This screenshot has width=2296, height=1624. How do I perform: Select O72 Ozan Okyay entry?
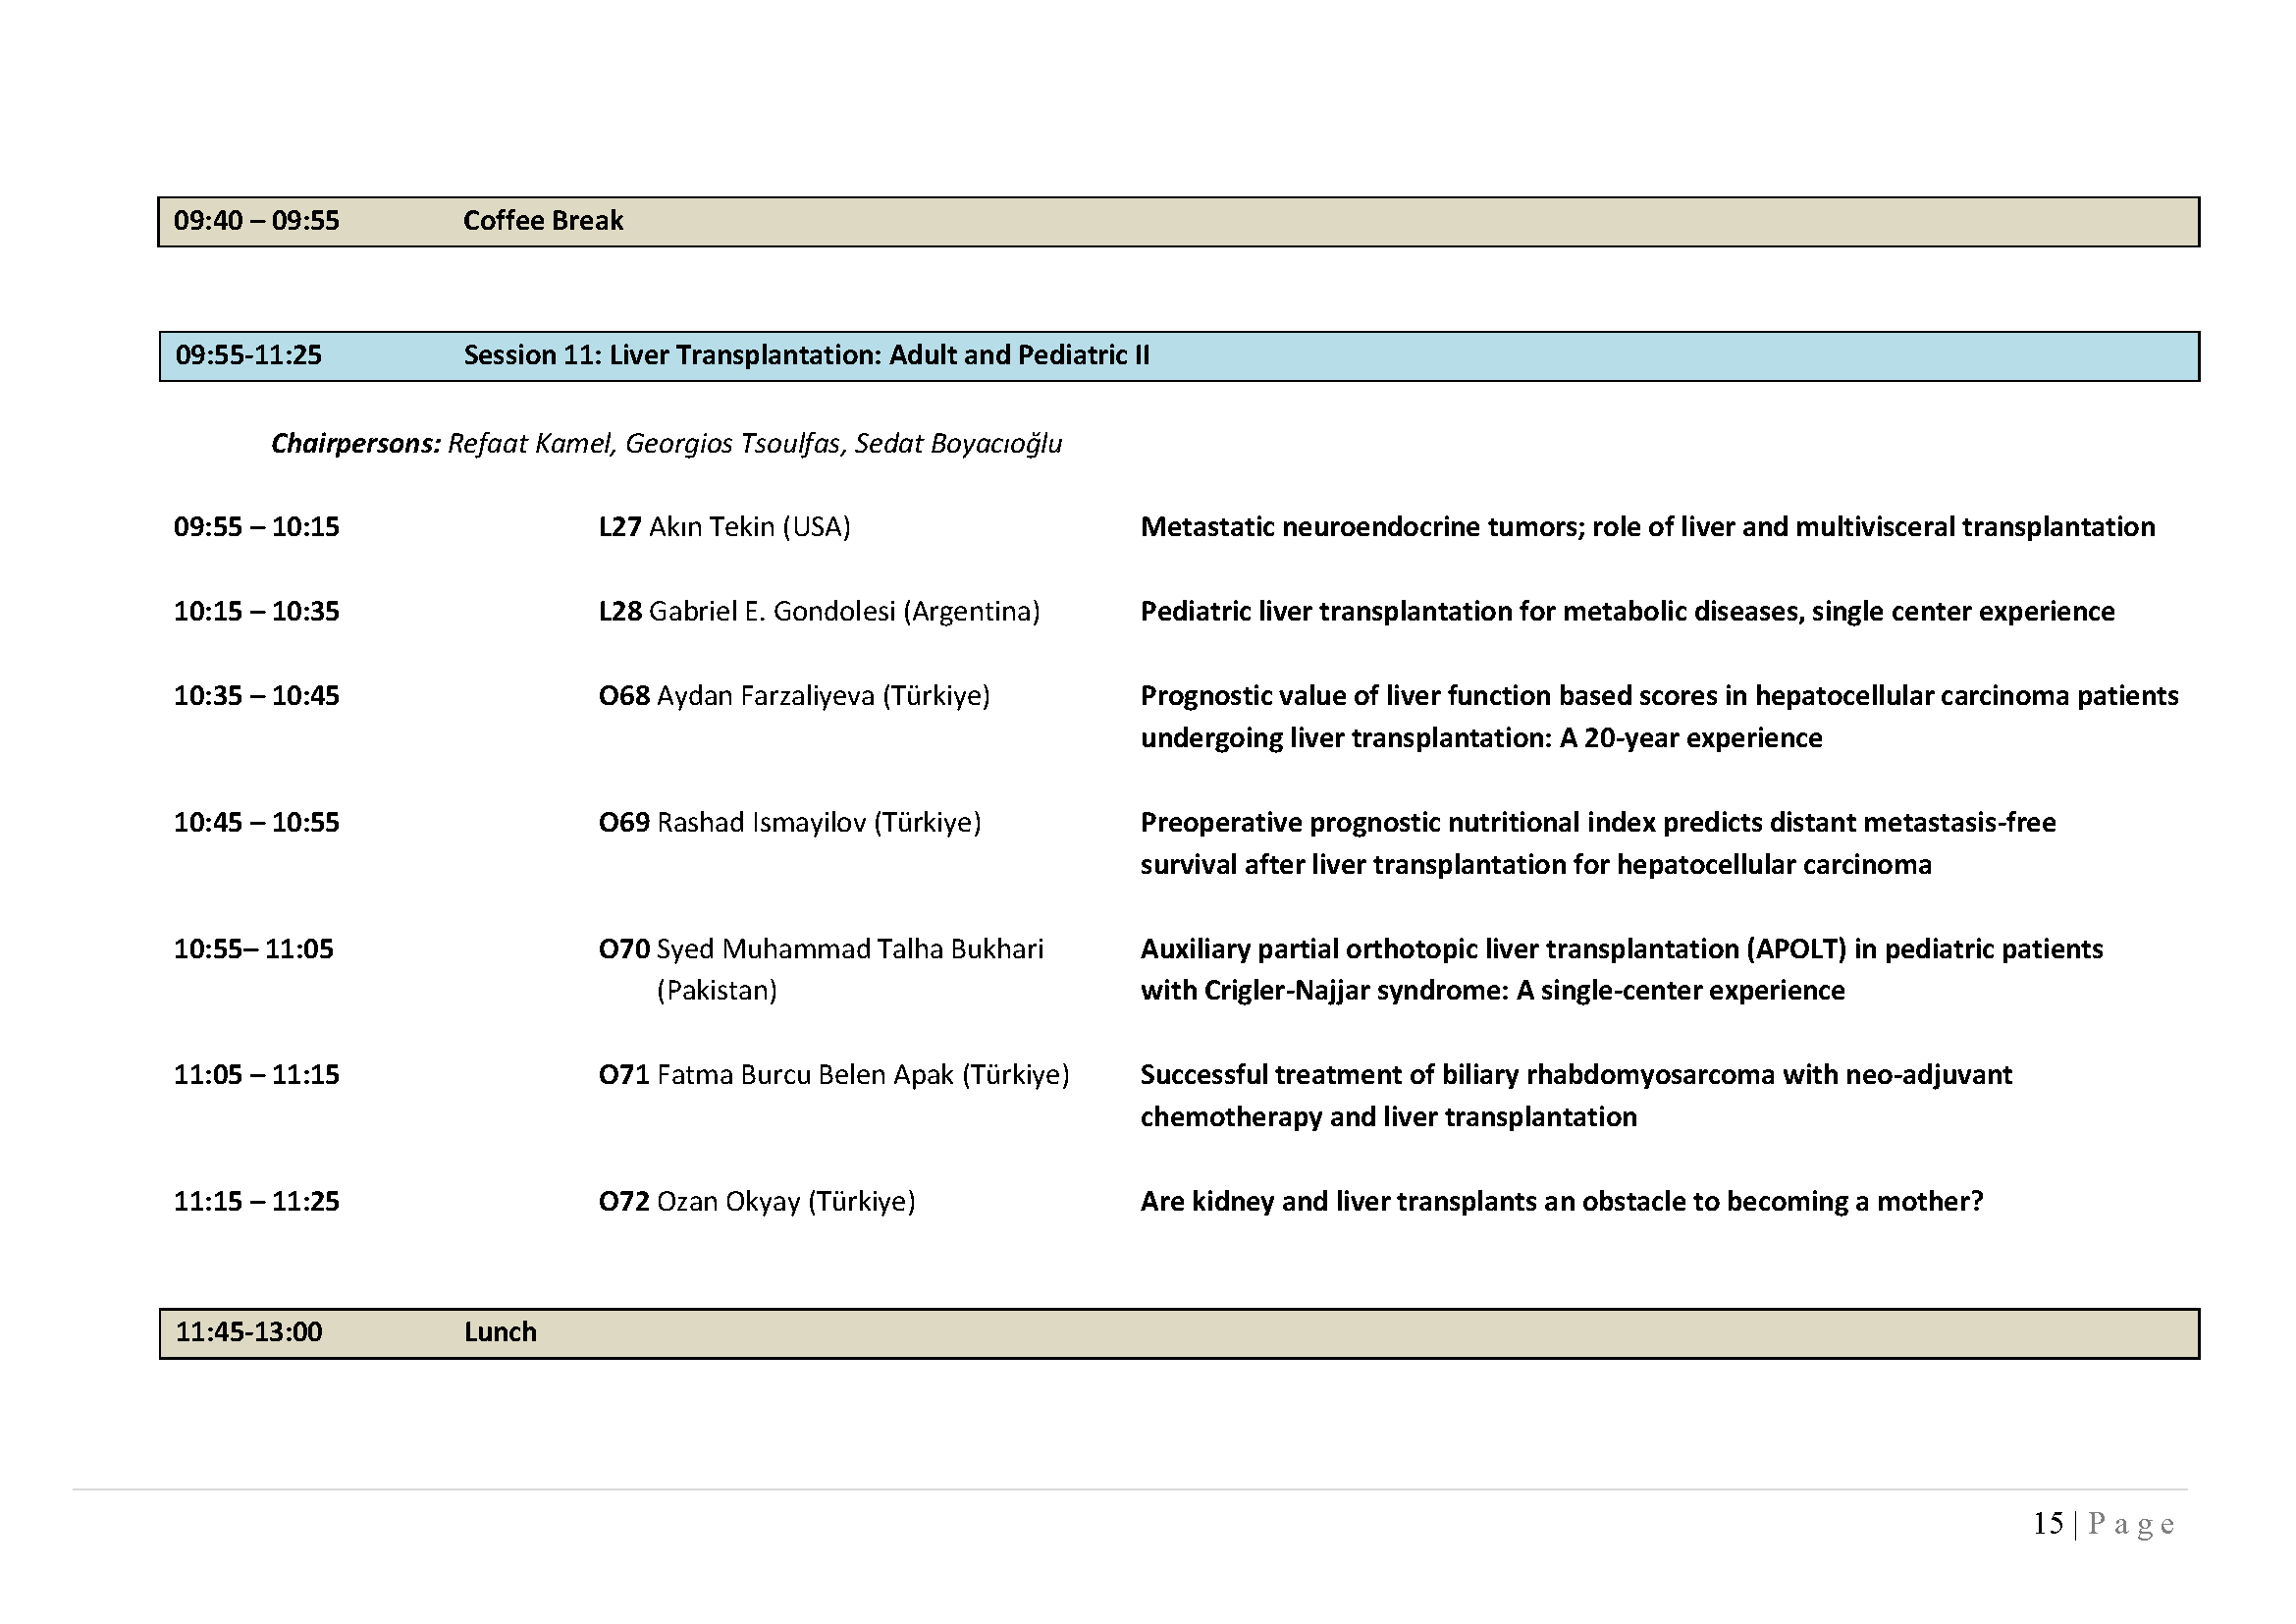(x=756, y=1201)
